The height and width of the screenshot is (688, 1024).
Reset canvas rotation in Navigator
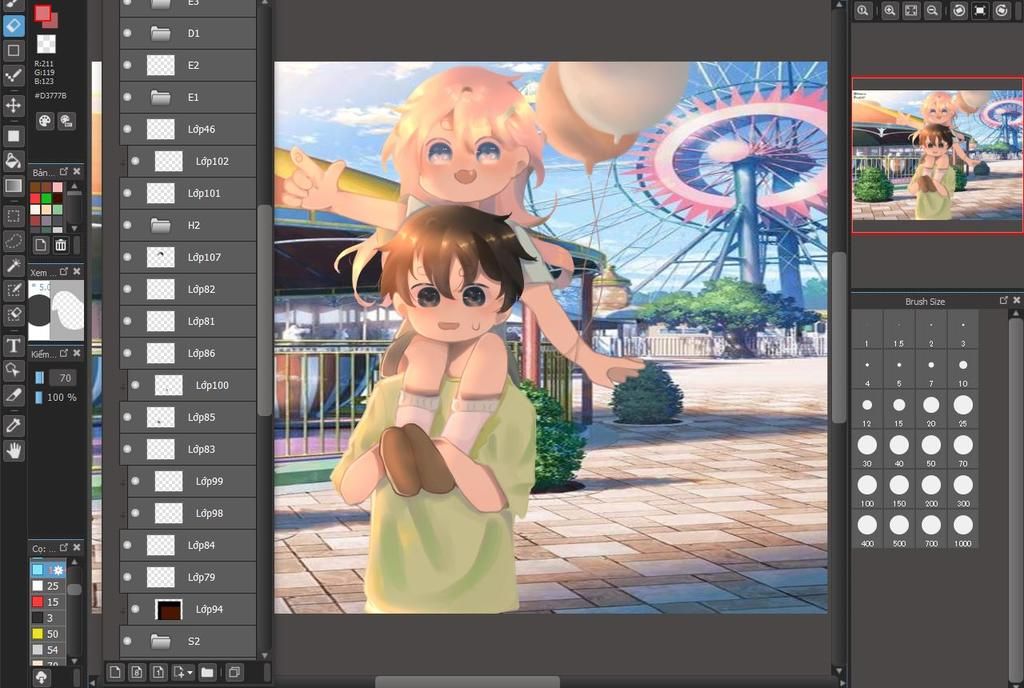pos(980,10)
